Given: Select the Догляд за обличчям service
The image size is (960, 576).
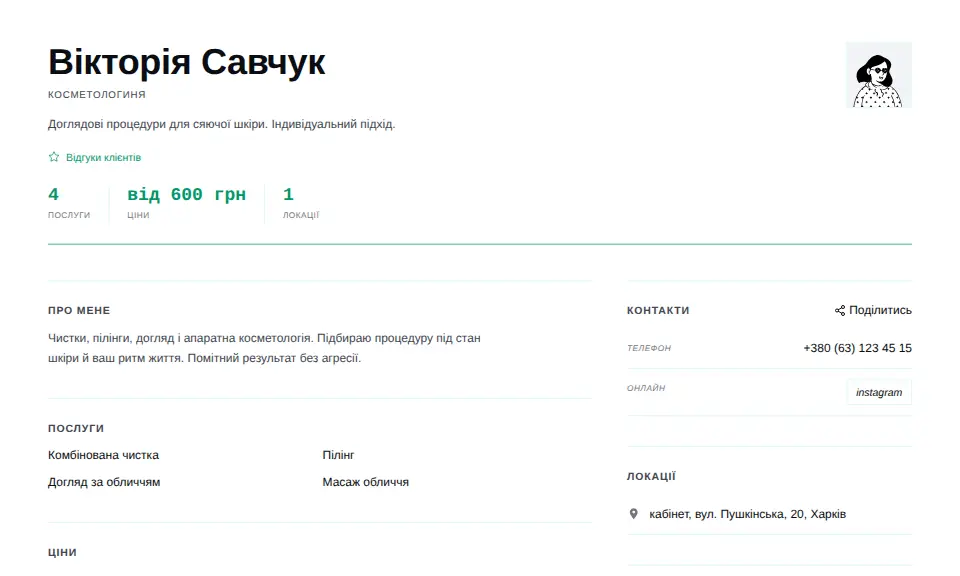Looking at the screenshot, I should click(x=104, y=482).
